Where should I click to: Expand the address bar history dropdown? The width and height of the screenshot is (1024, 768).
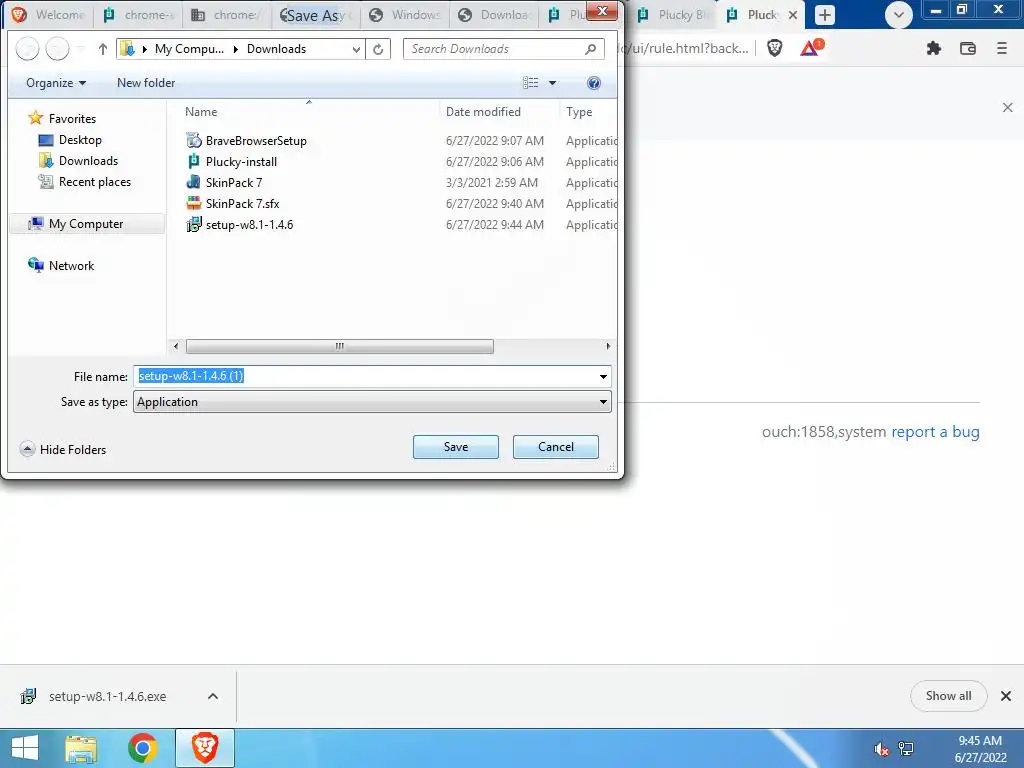356,49
